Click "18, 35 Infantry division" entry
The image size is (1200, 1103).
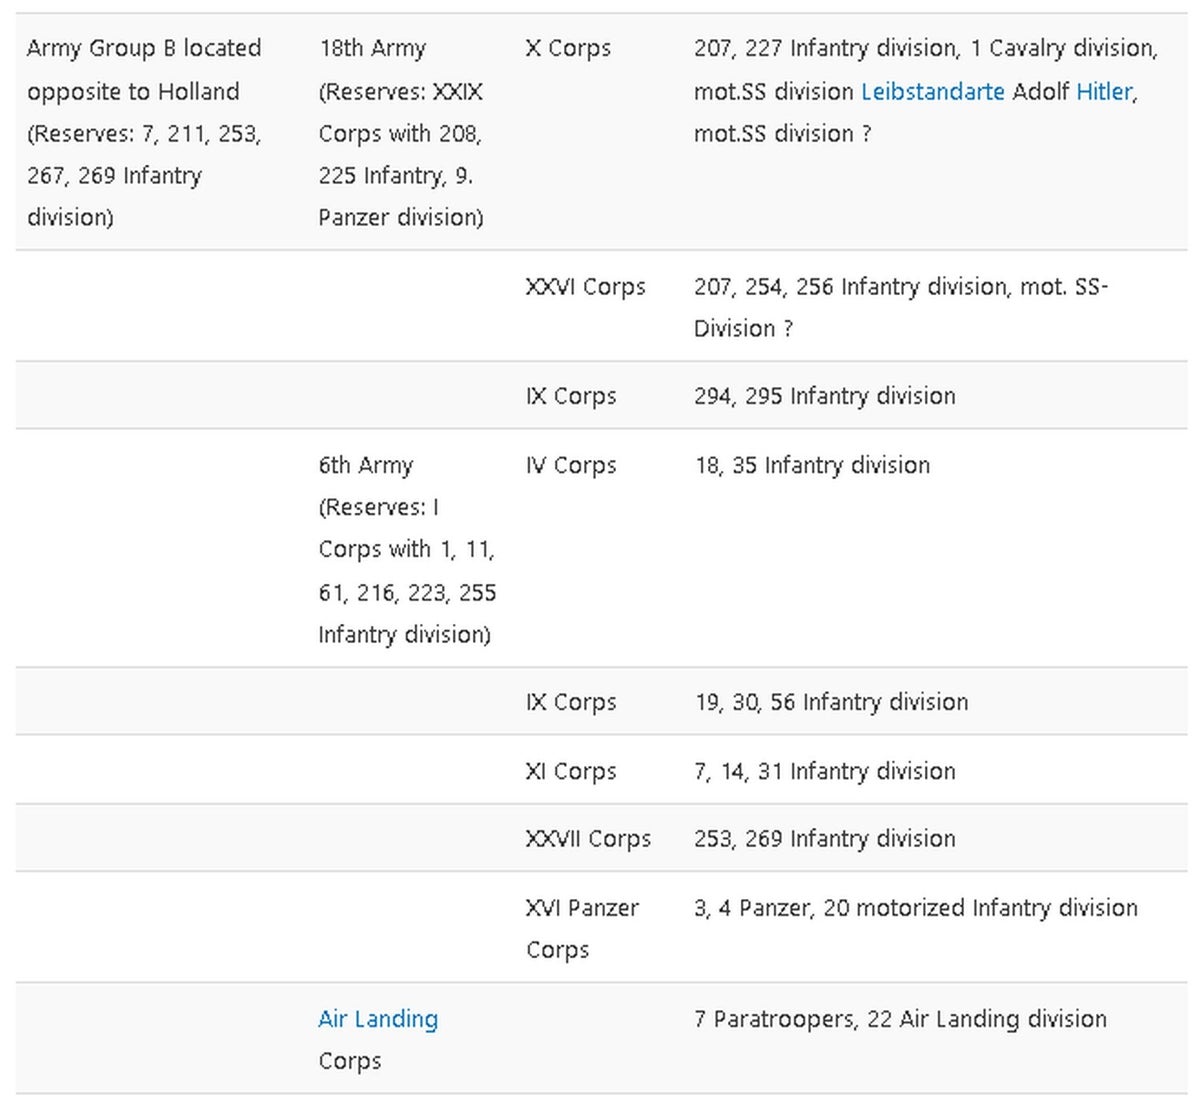(811, 465)
